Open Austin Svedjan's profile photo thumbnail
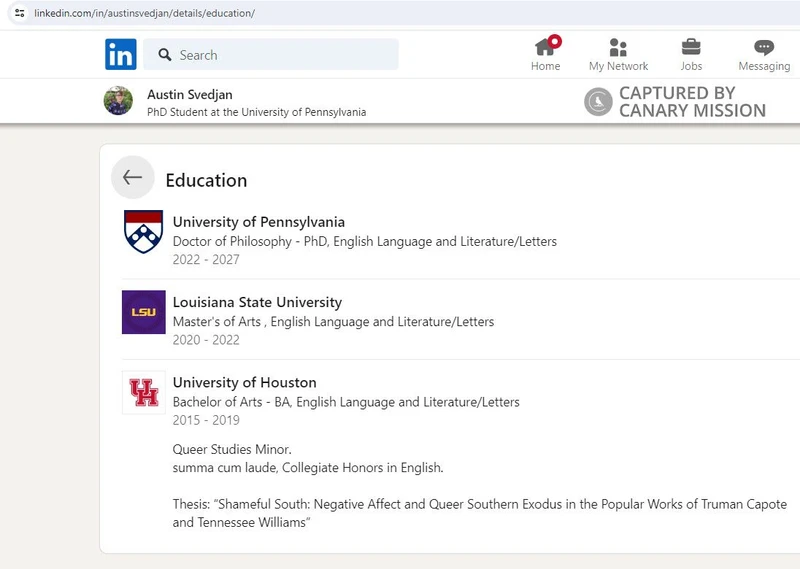 point(118,101)
